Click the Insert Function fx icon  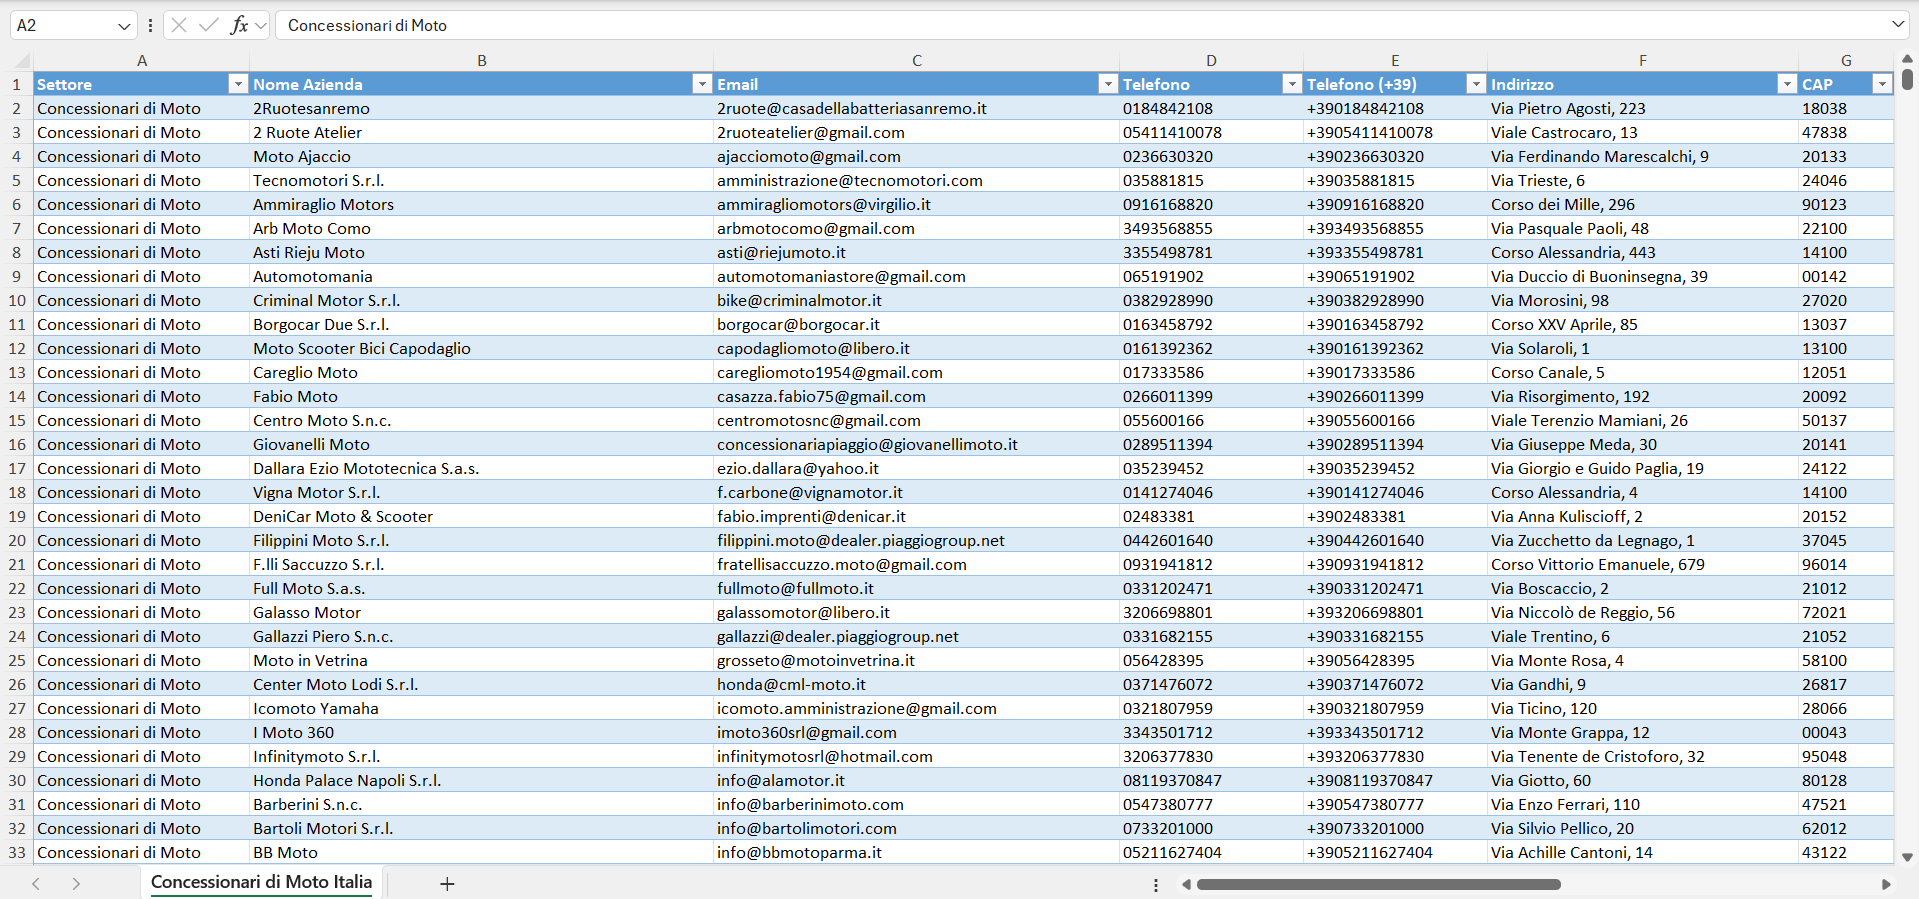[239, 25]
